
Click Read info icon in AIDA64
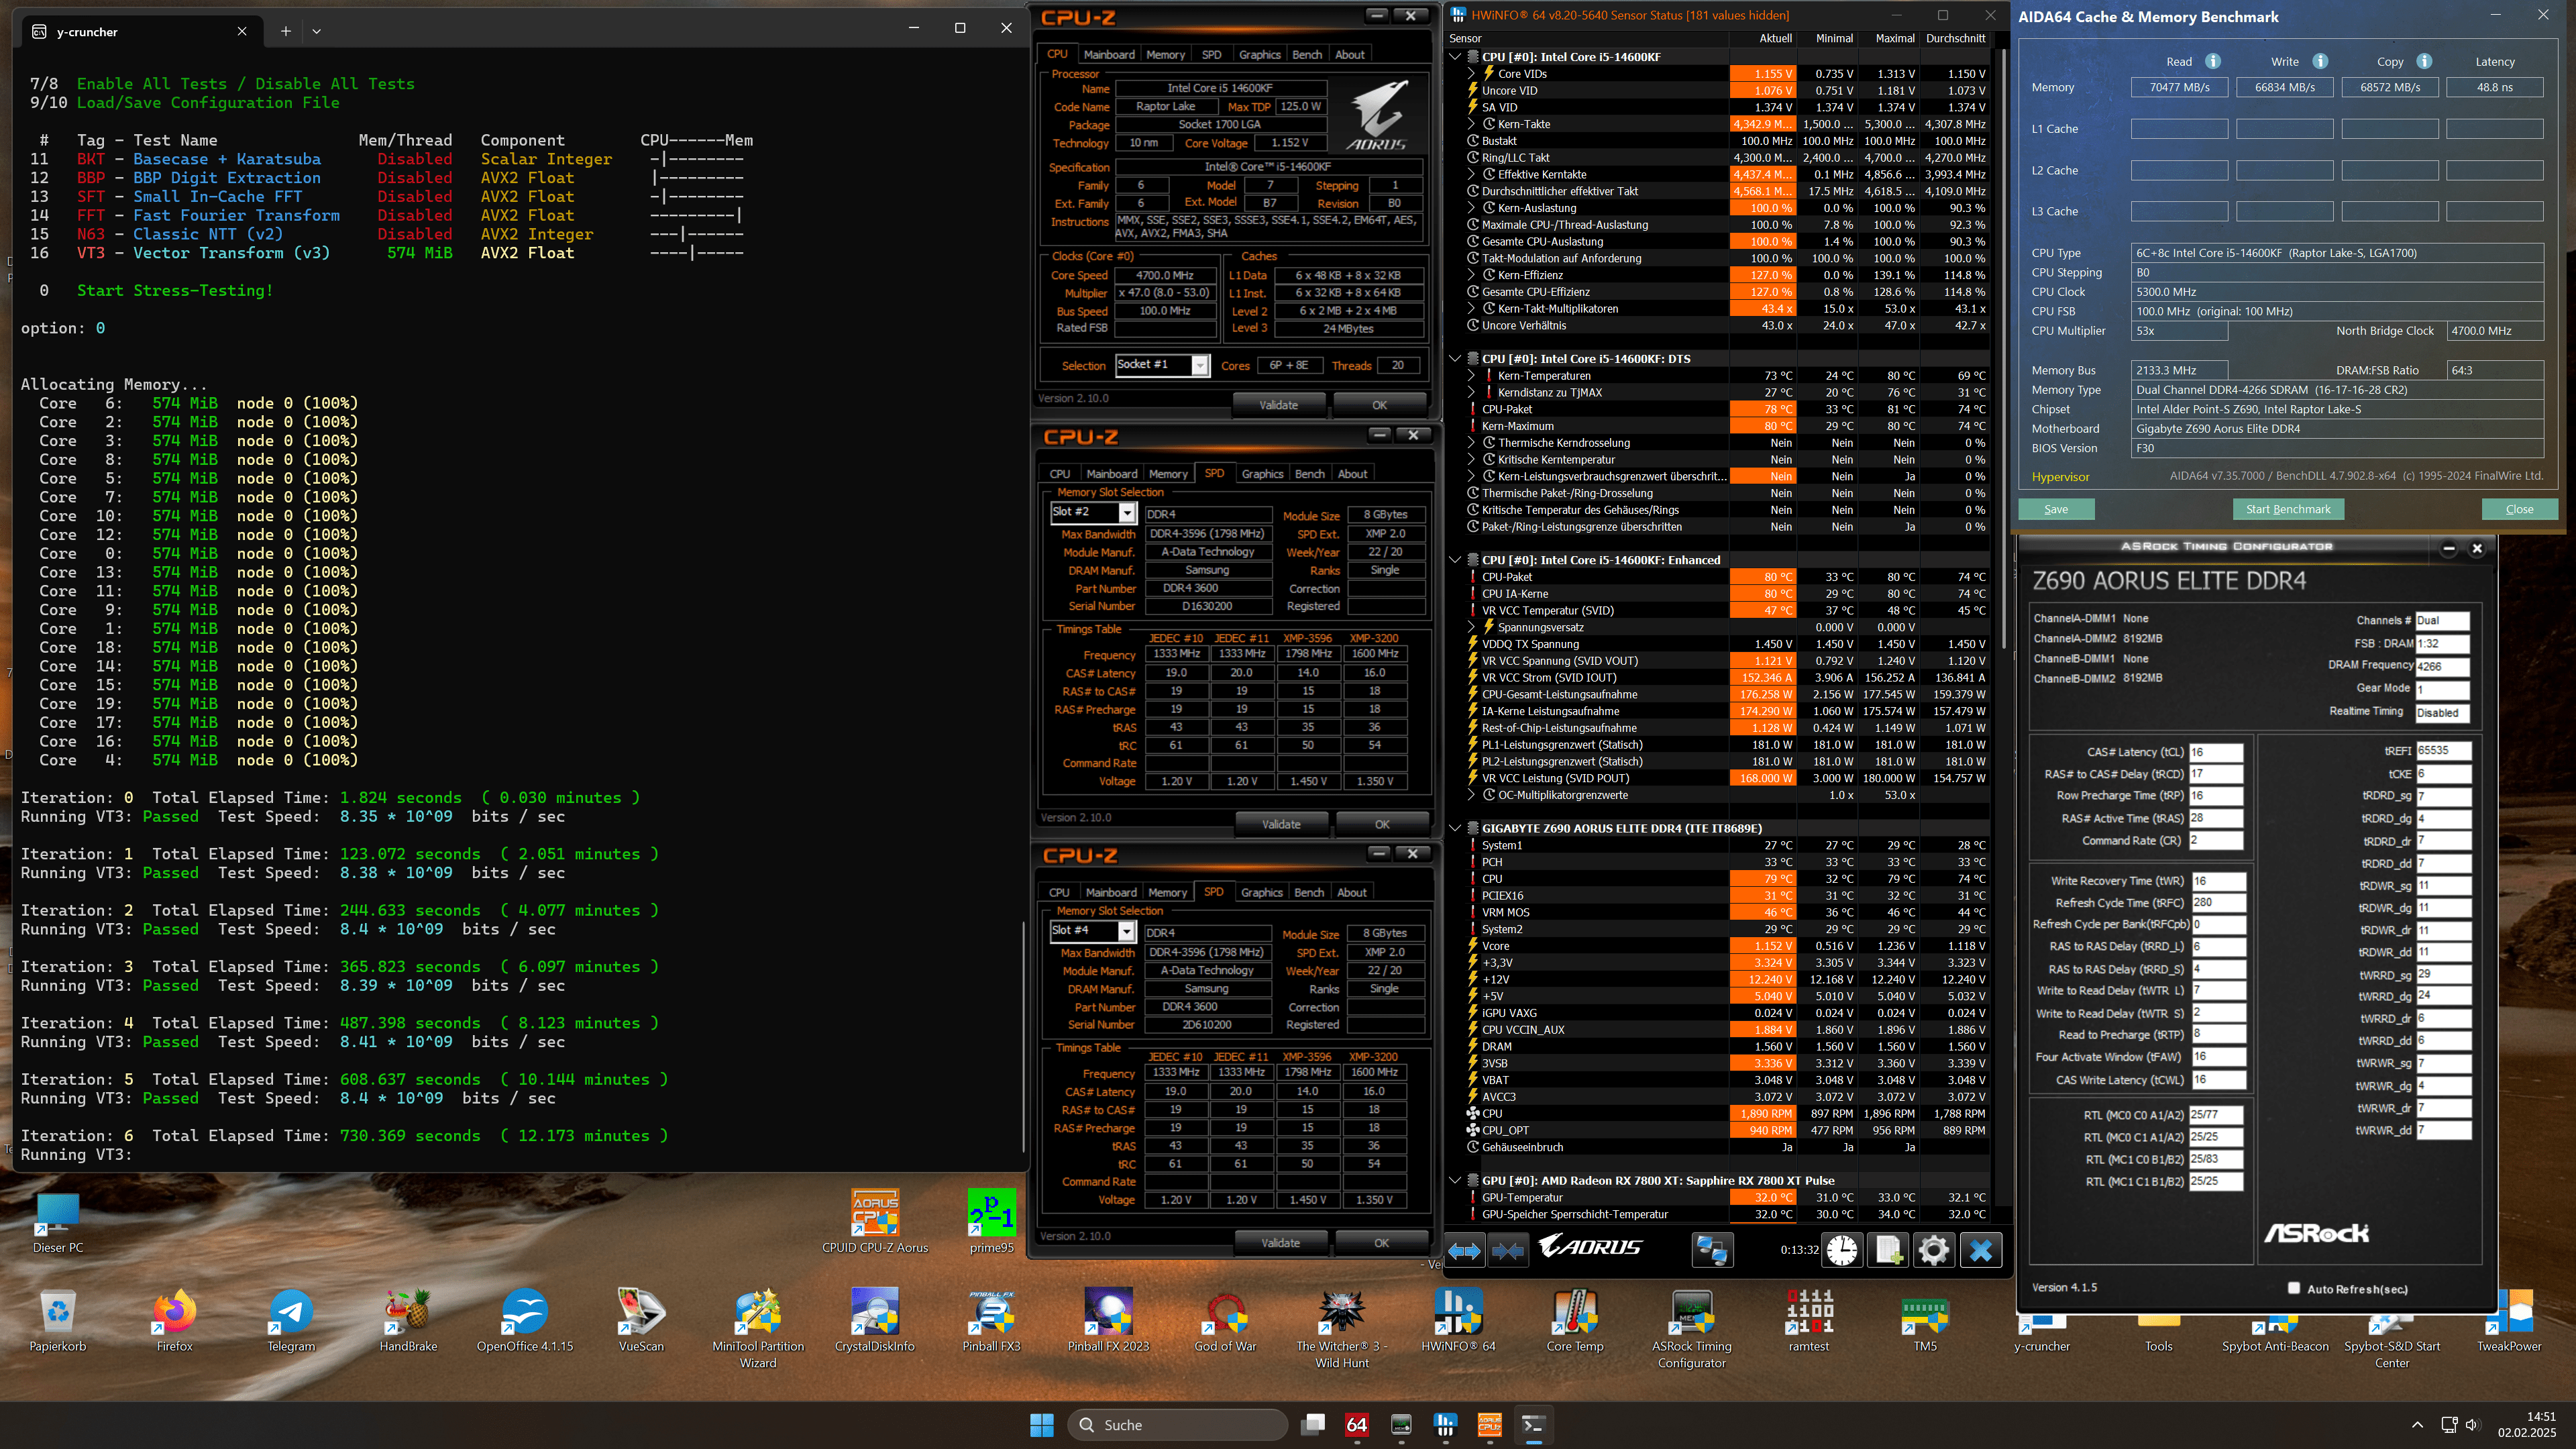(x=2213, y=61)
